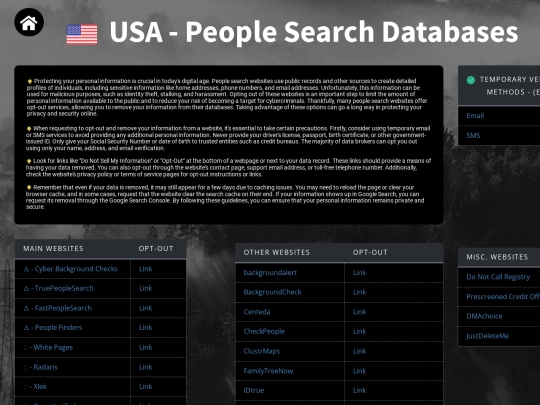Open the DMAchoice link
This screenshot has height=405, width=540.
coord(484,316)
